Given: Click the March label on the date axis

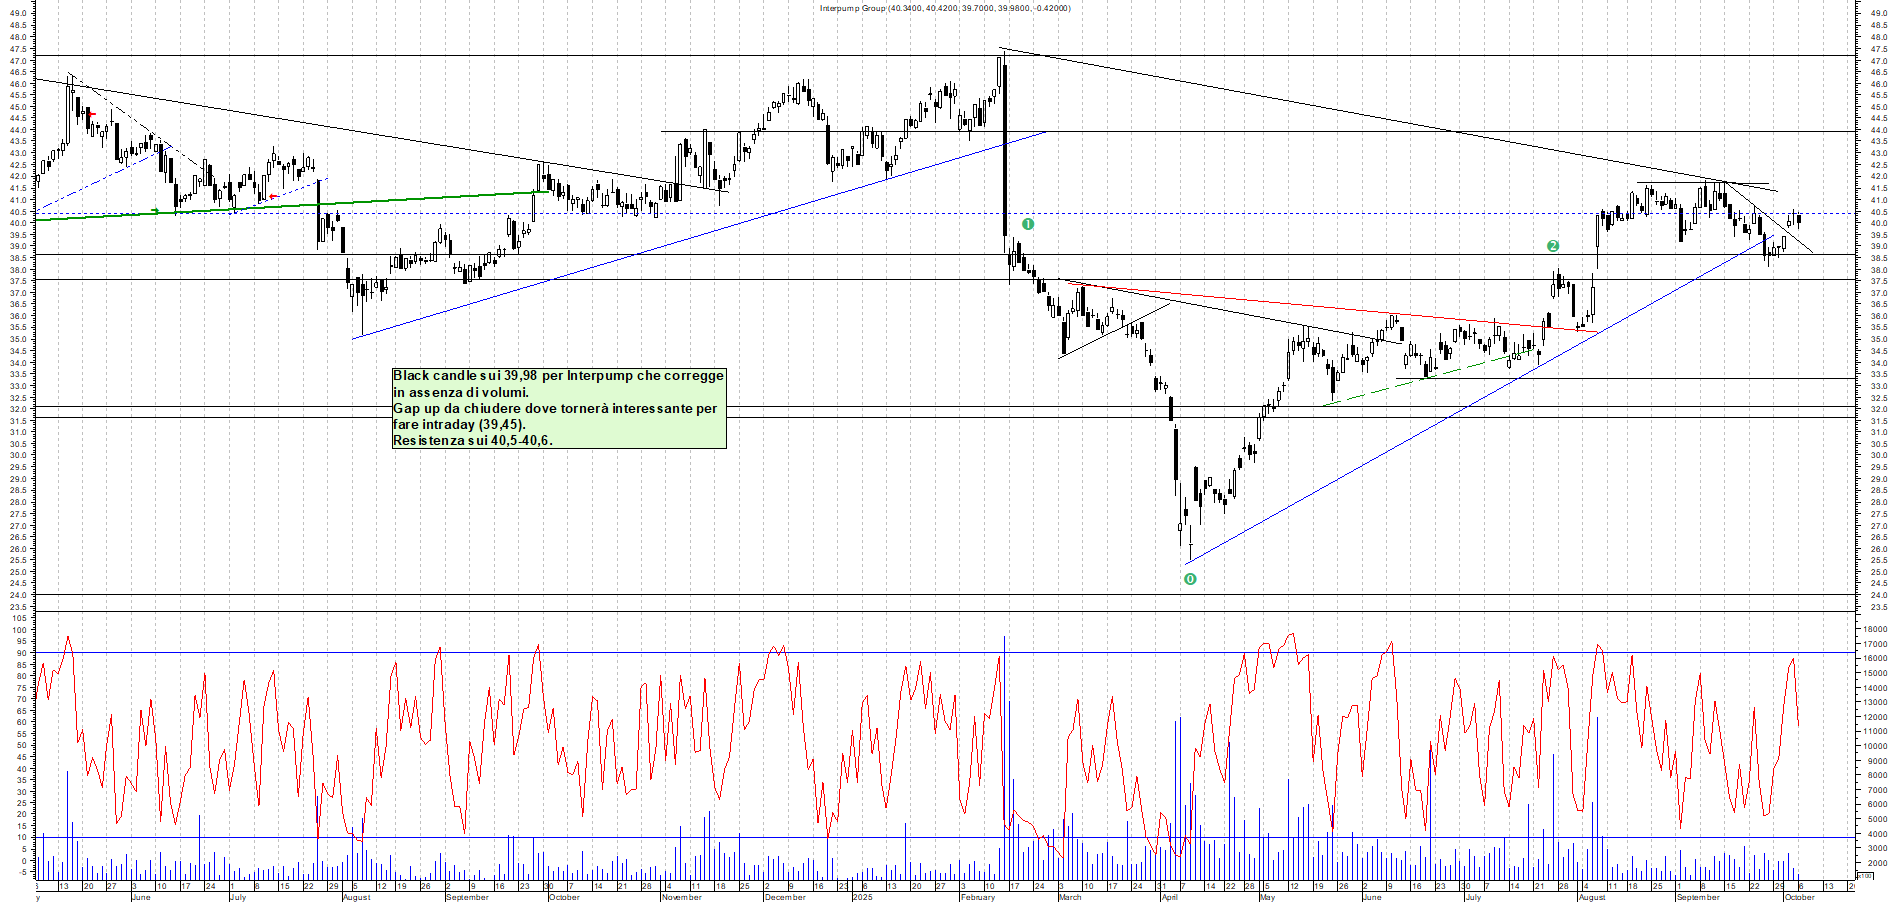Looking at the screenshot, I should point(1070,897).
